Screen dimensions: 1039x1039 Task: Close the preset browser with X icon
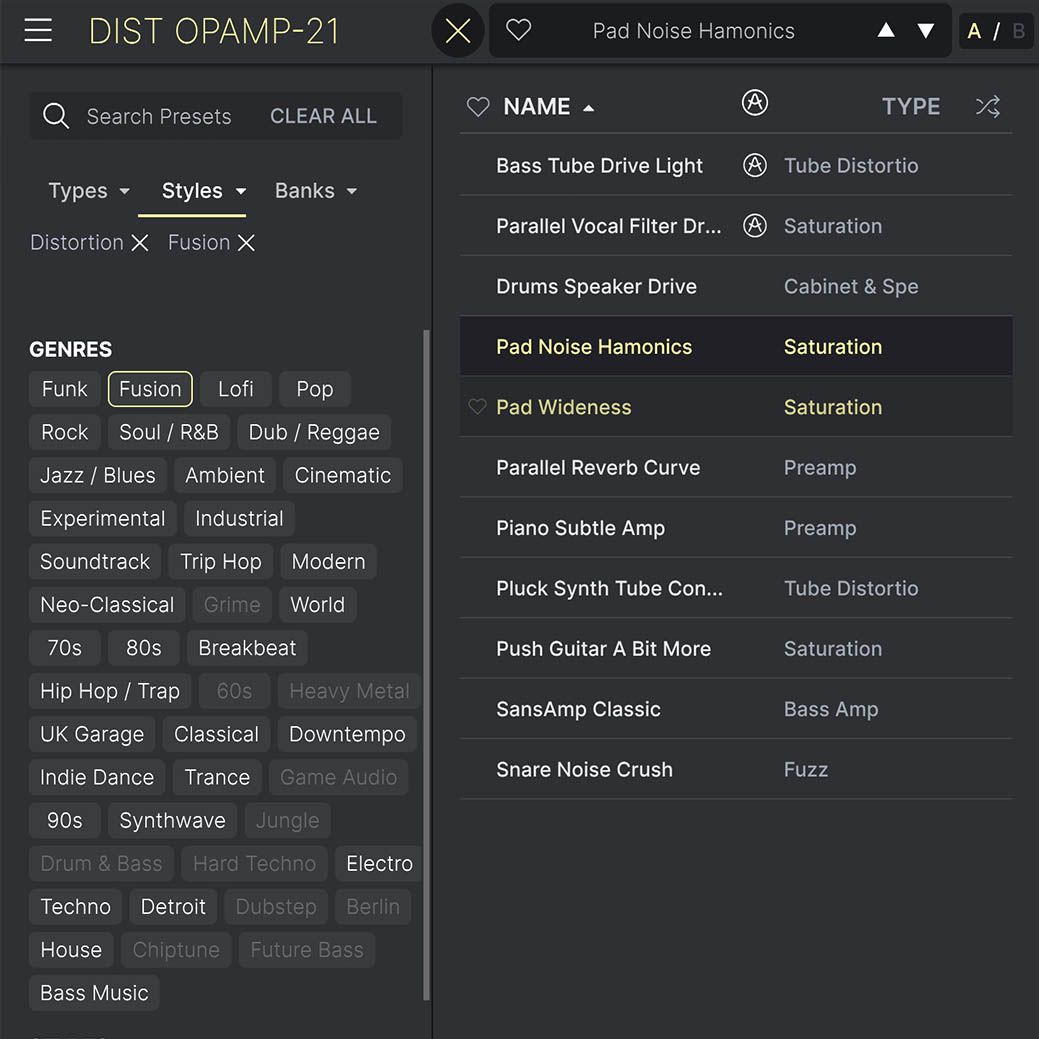tap(458, 31)
